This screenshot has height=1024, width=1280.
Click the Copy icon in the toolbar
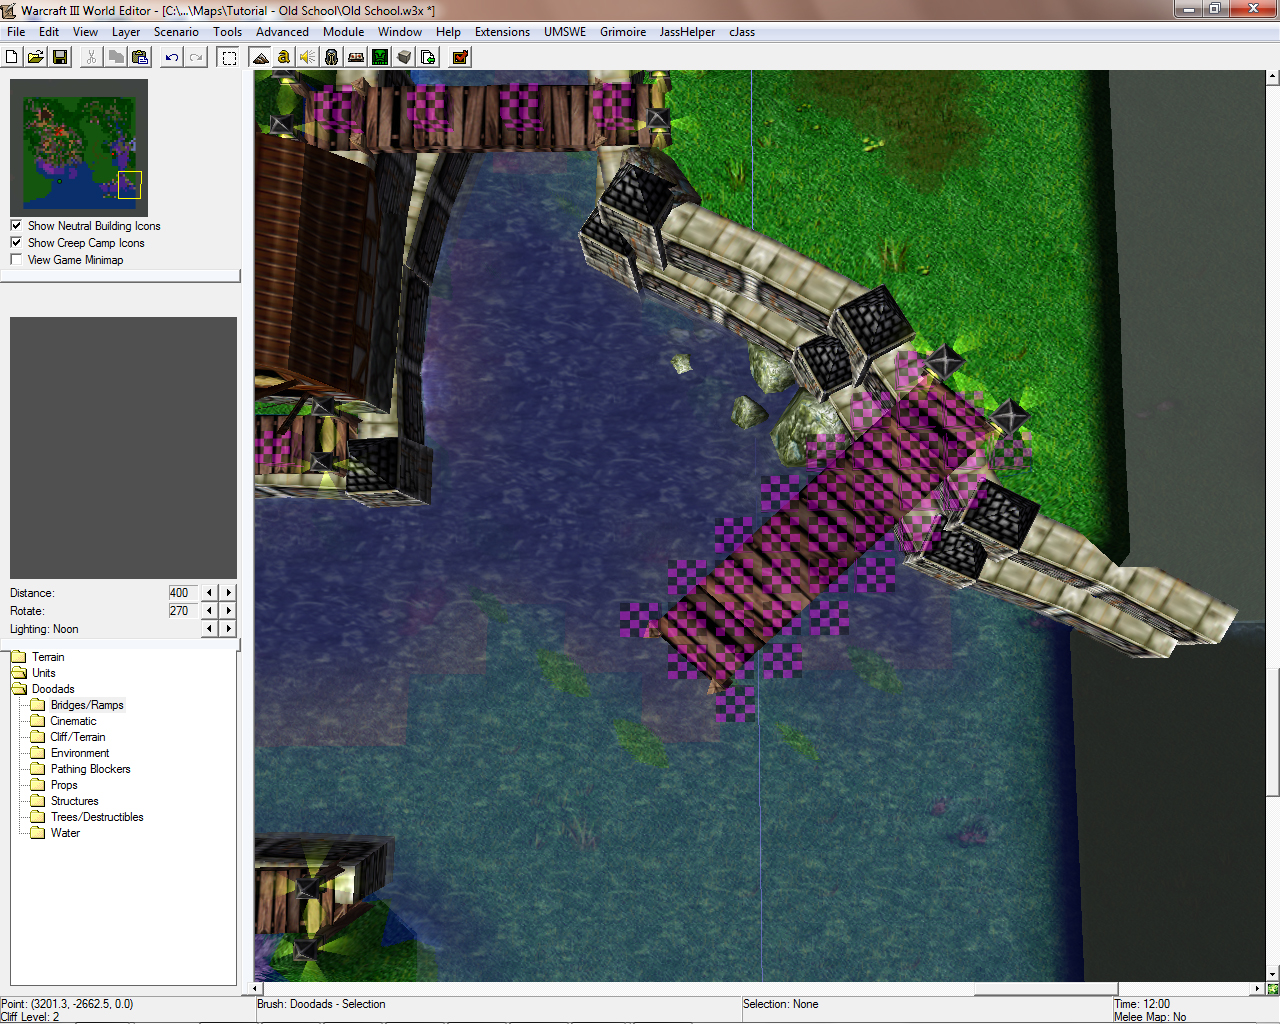click(x=116, y=57)
